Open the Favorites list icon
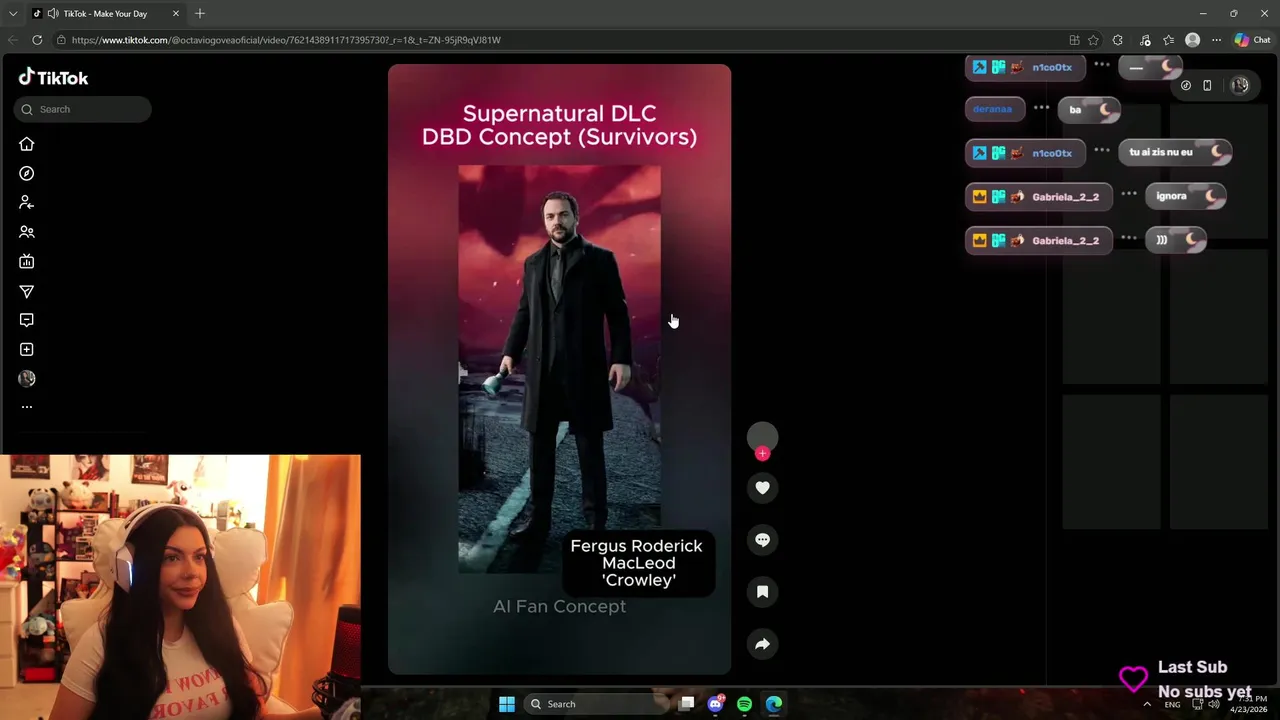Image resolution: width=1280 pixels, height=720 pixels. pyautogui.click(x=1168, y=40)
